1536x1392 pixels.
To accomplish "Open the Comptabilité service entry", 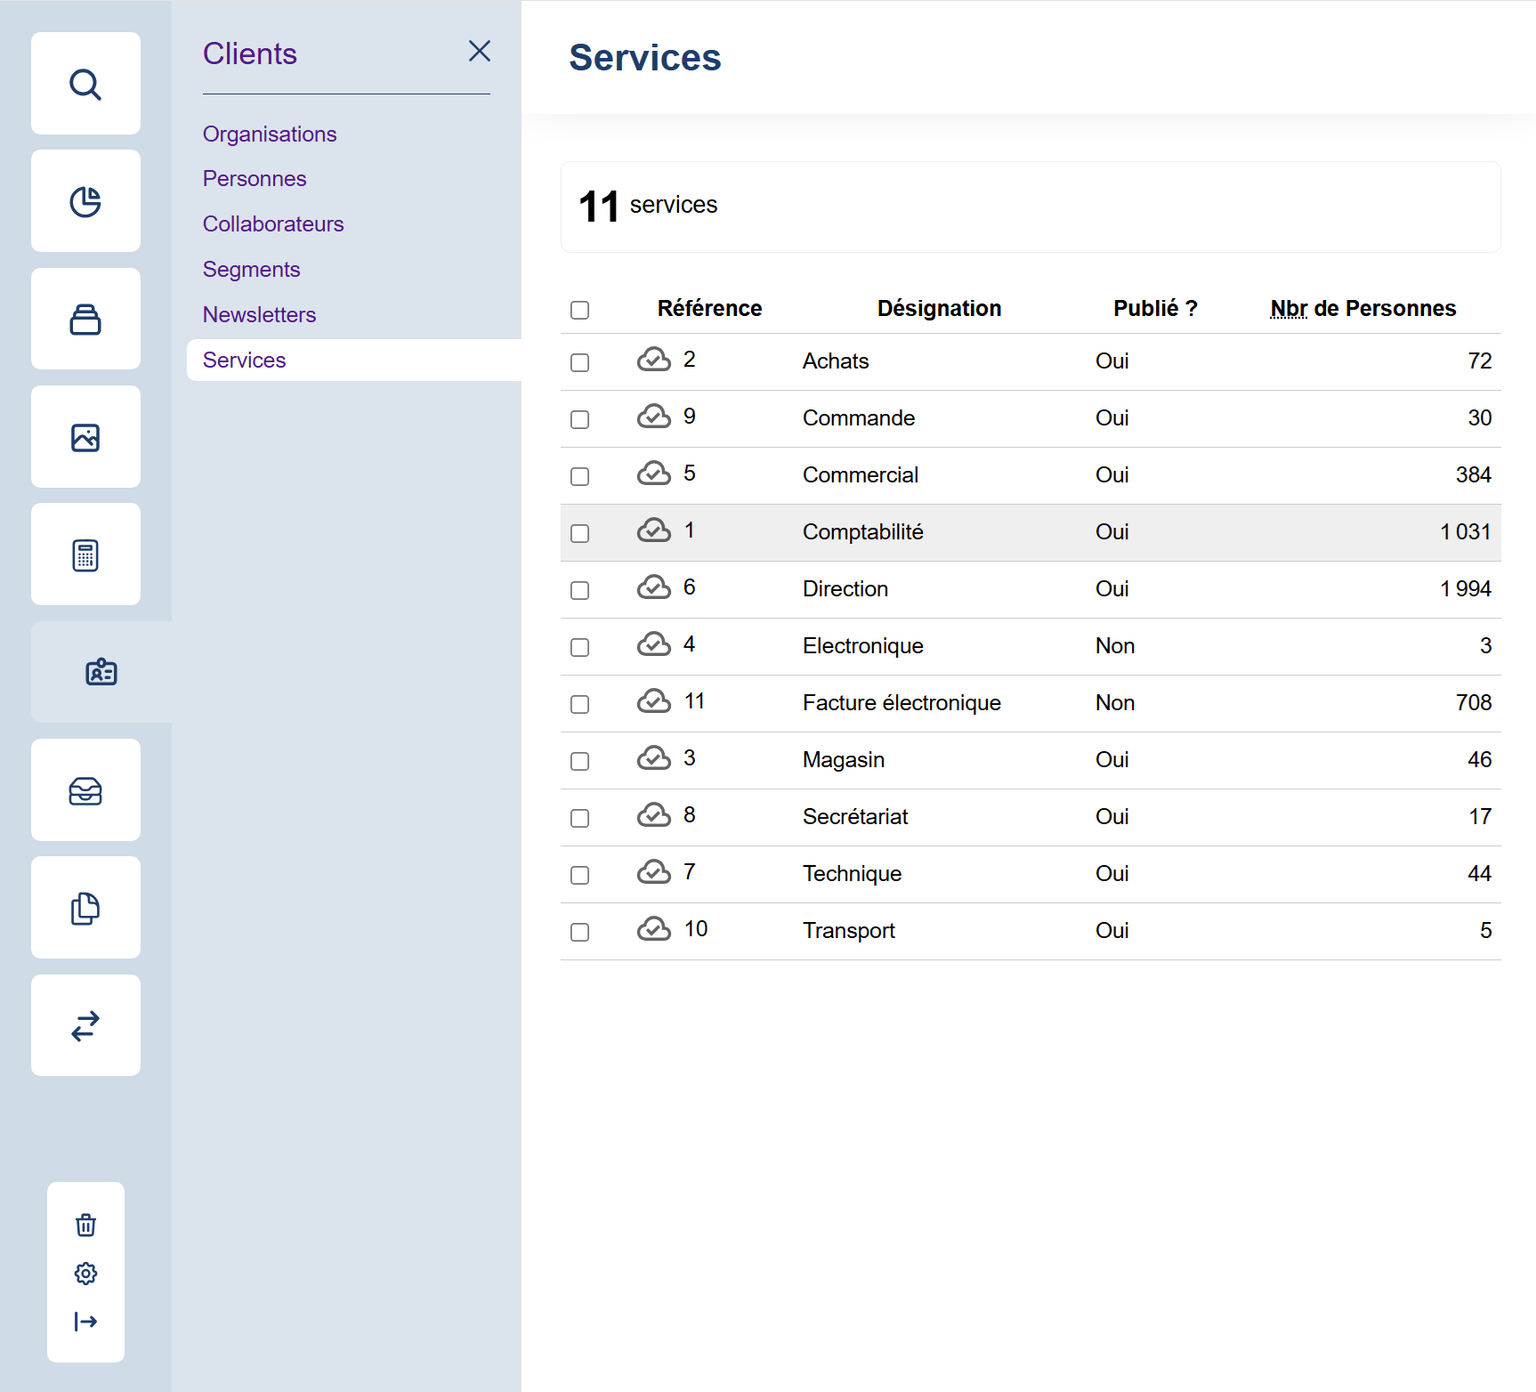I will click(x=862, y=532).
